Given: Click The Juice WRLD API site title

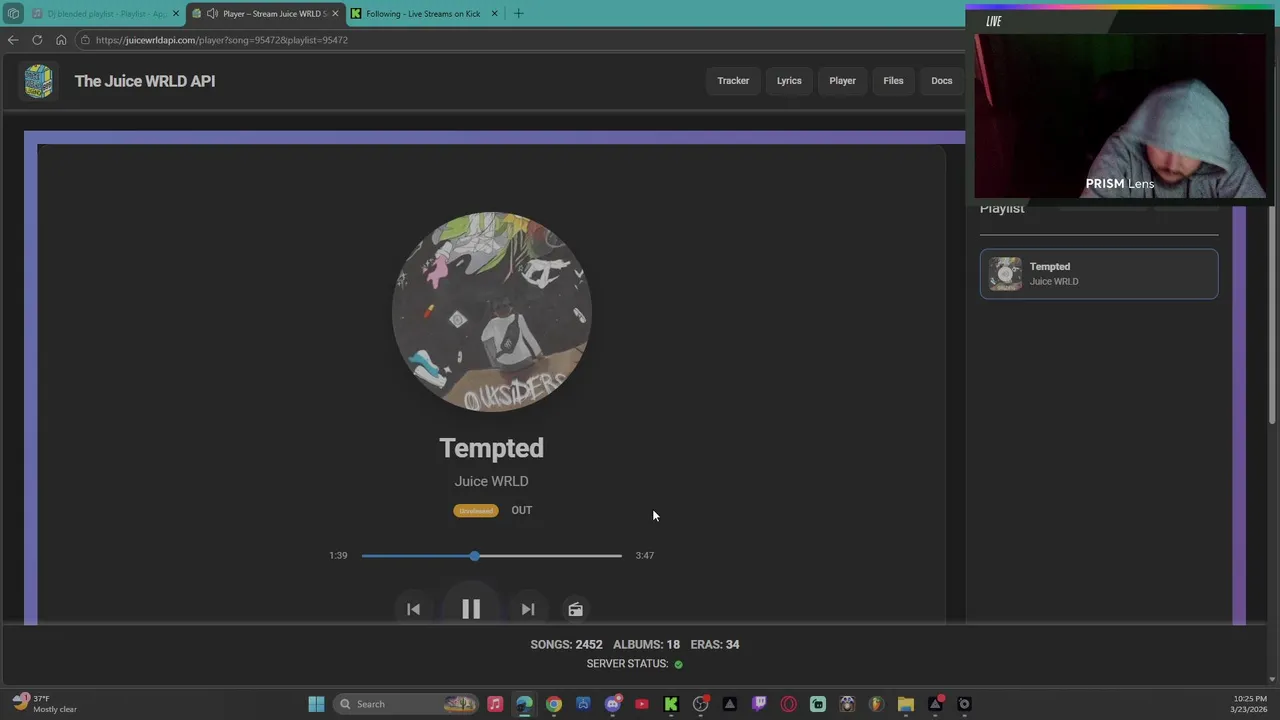Looking at the screenshot, I should (x=145, y=81).
